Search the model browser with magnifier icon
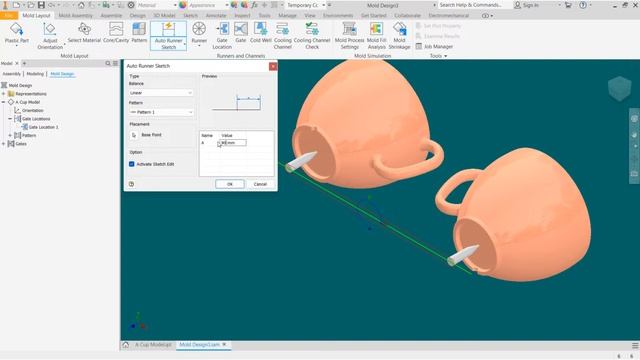Screen dimensions: 640x360 click(x=108, y=63)
